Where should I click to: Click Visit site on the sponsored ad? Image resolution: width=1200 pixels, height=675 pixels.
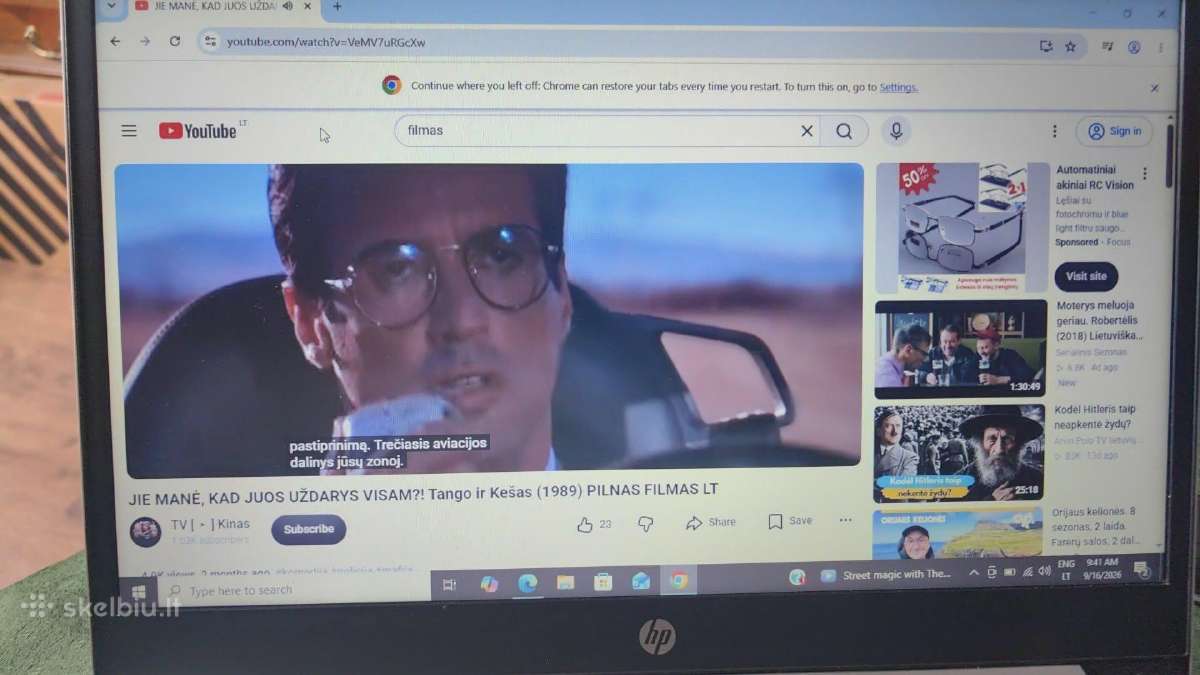click(x=1086, y=277)
